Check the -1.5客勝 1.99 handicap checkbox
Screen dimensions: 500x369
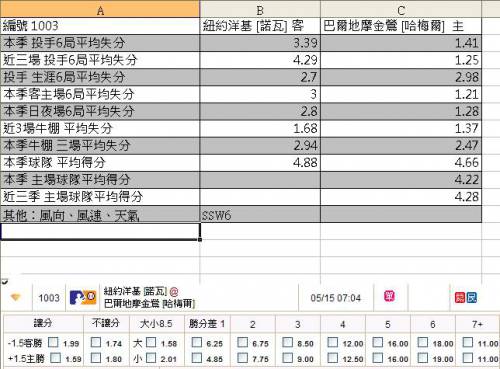(53, 342)
